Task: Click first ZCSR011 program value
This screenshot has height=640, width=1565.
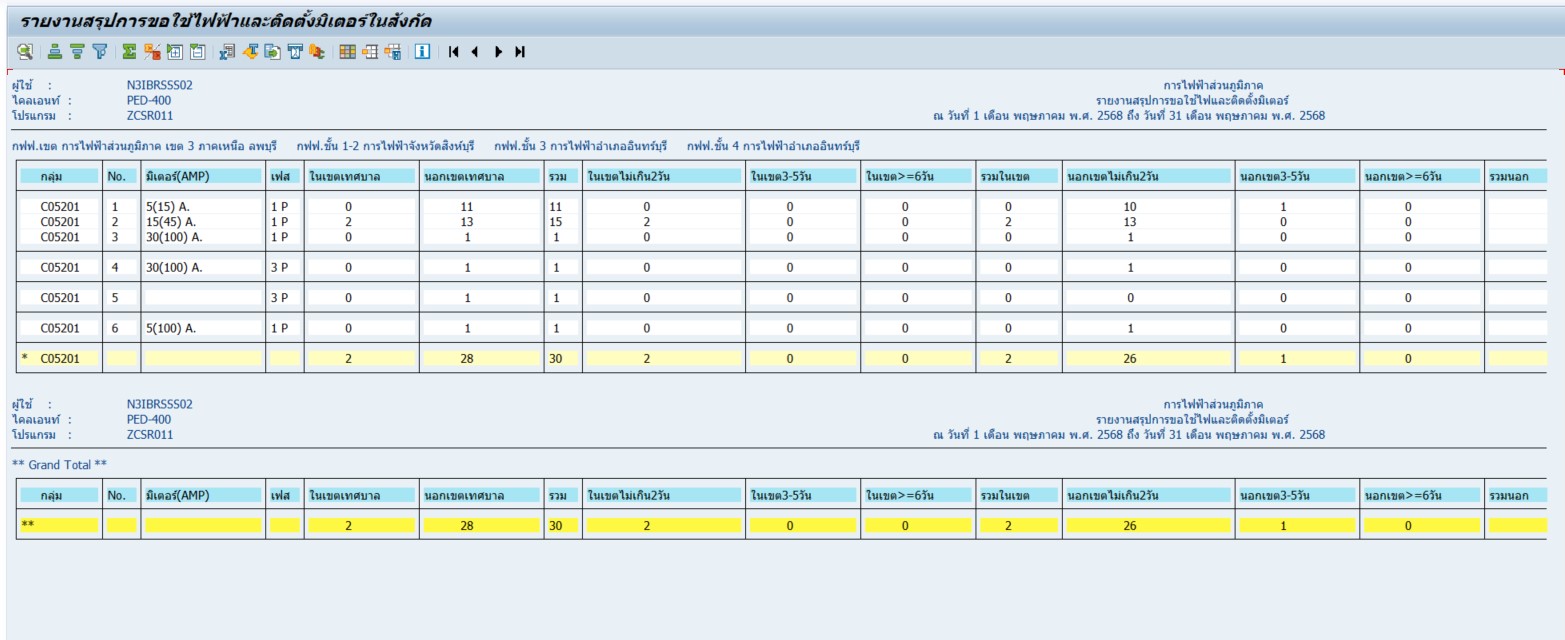Action: (x=150, y=115)
